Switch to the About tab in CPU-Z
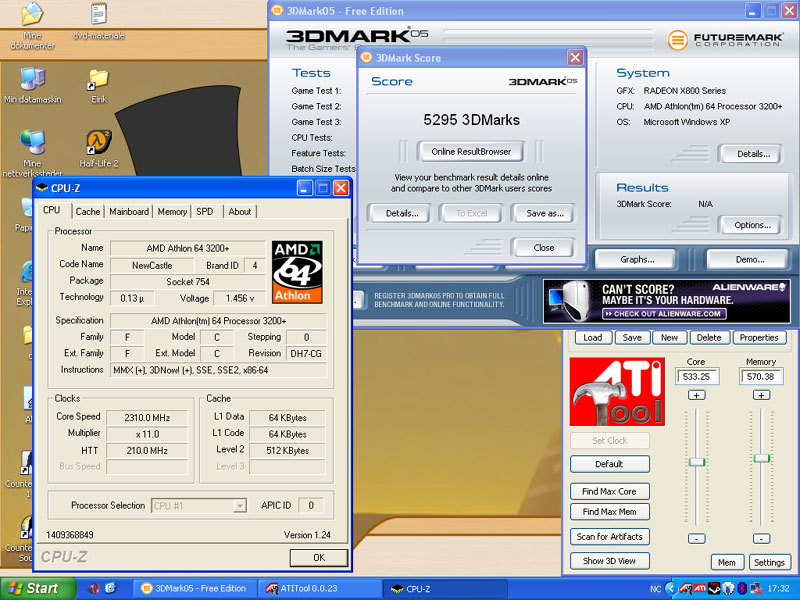This screenshot has height=600, width=800. [x=240, y=212]
